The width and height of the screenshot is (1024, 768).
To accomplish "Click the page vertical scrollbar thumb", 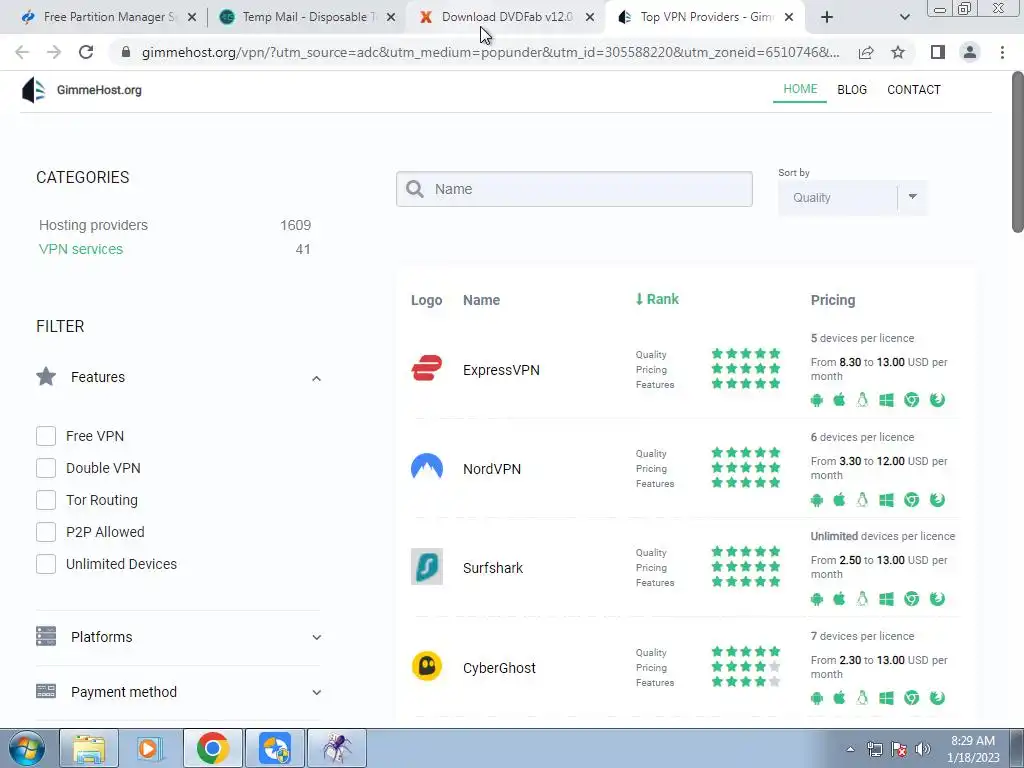I will coord(1017,153).
